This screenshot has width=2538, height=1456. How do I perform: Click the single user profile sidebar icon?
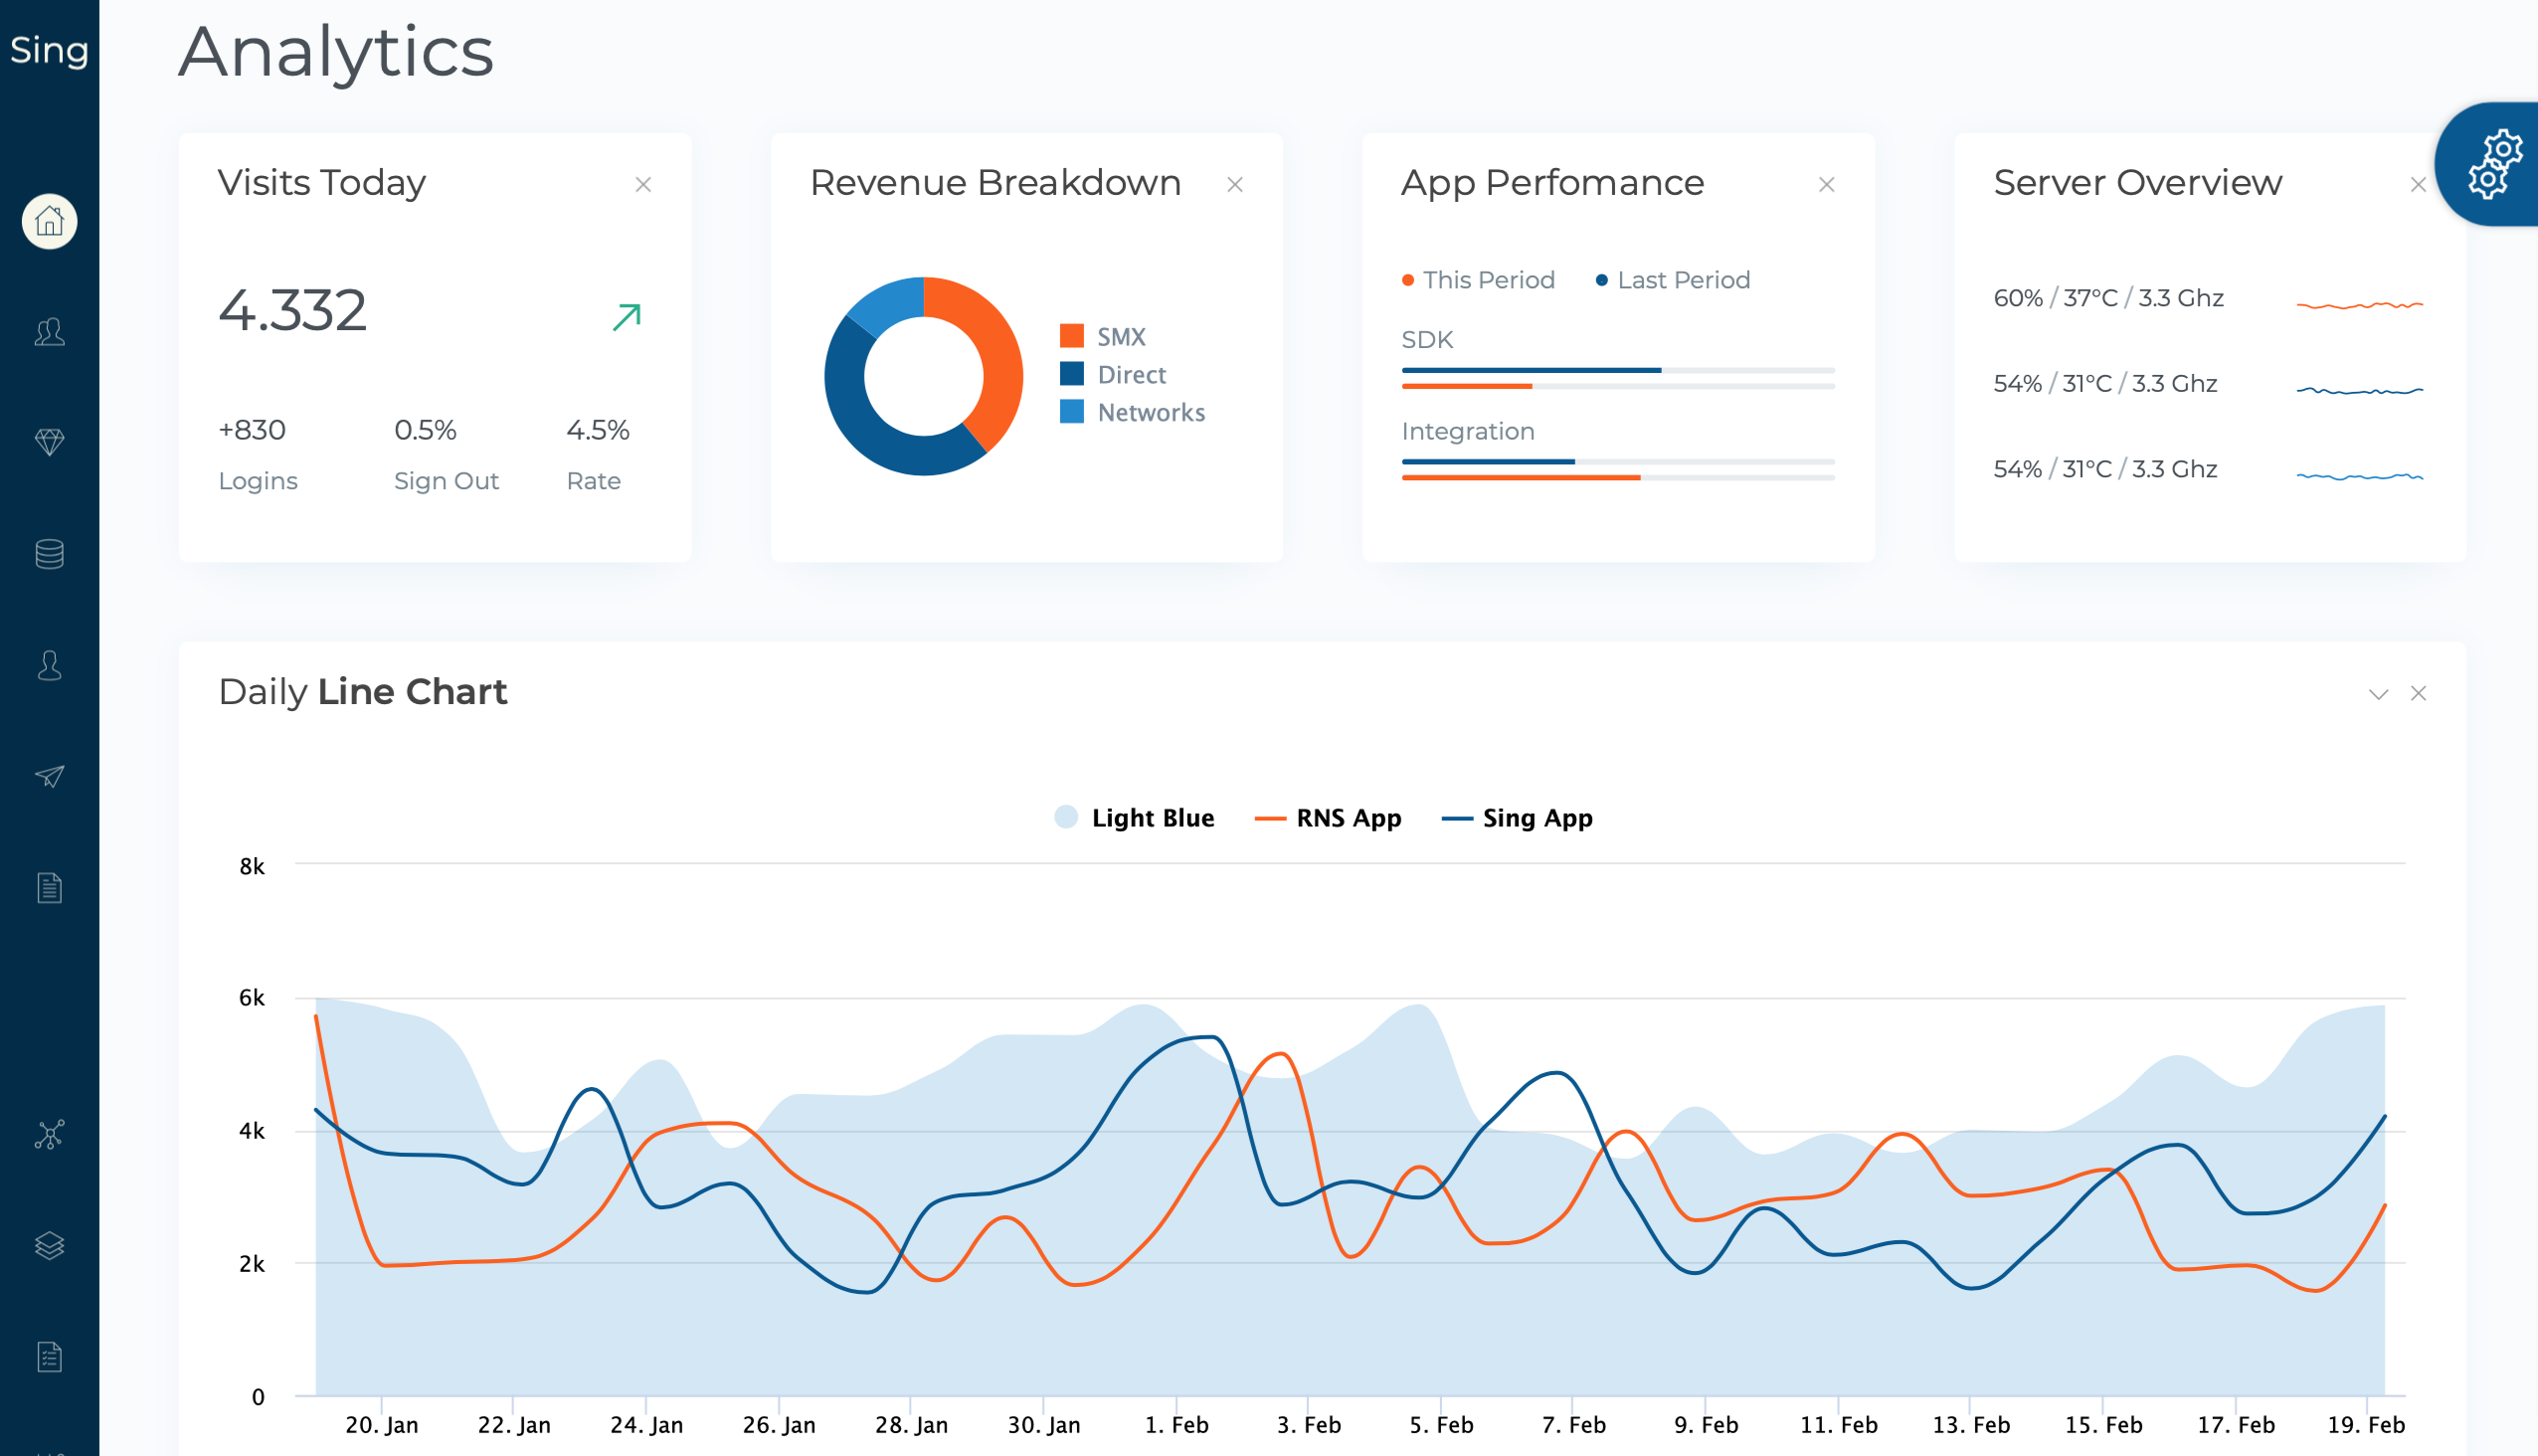(49, 665)
